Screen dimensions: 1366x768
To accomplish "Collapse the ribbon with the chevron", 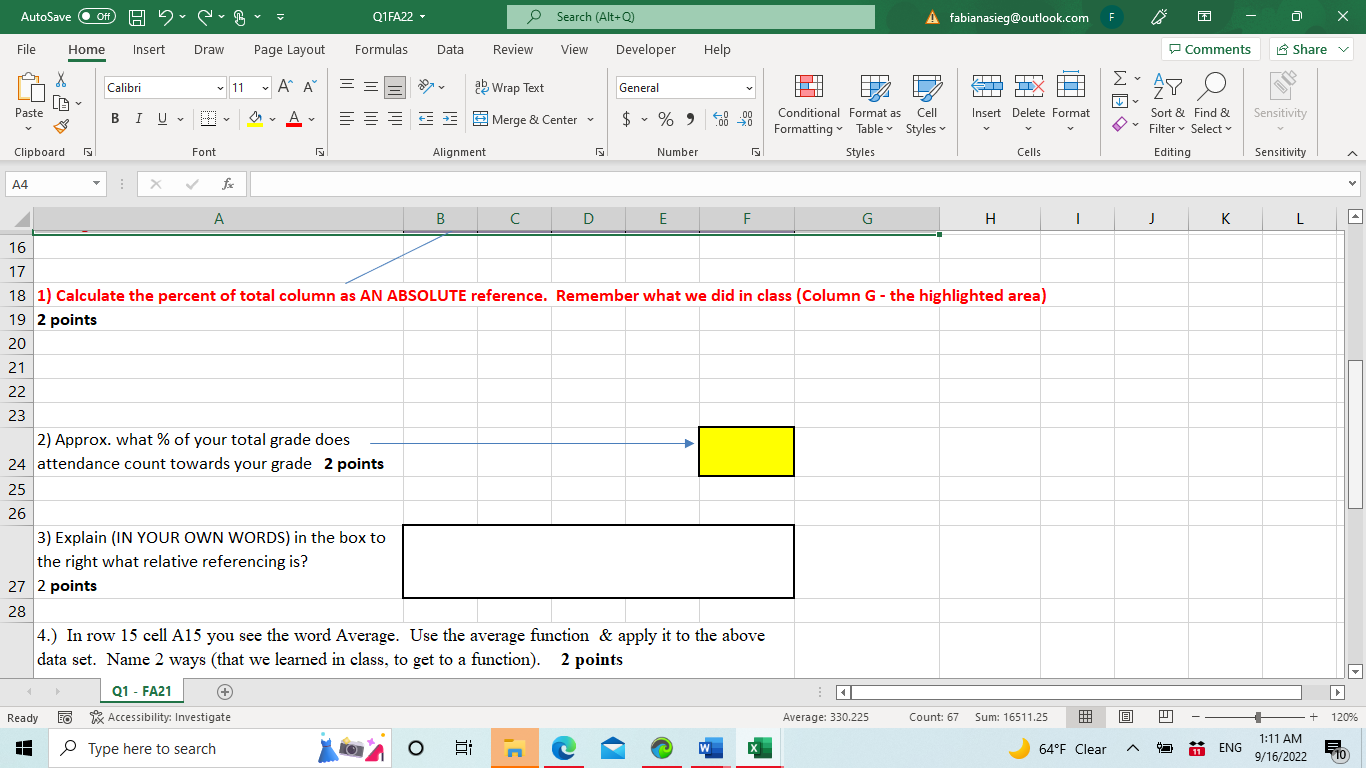I will click(1352, 152).
